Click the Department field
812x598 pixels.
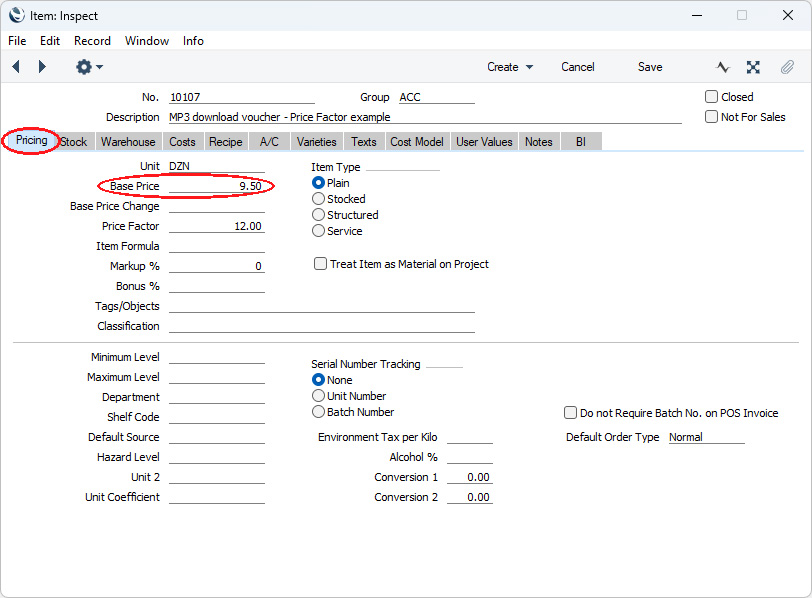pos(216,397)
